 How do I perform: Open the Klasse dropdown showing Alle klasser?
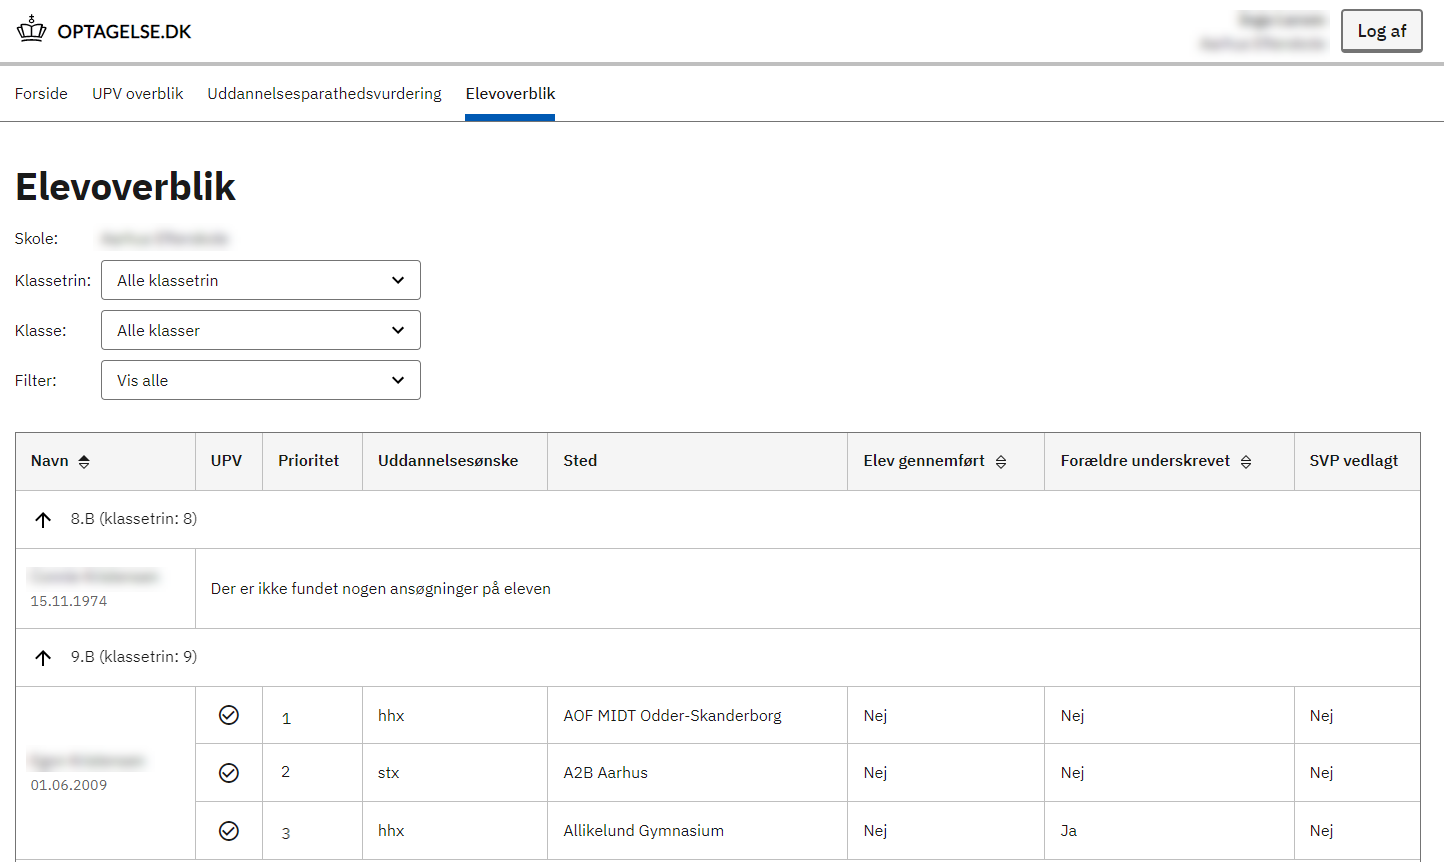[261, 330]
